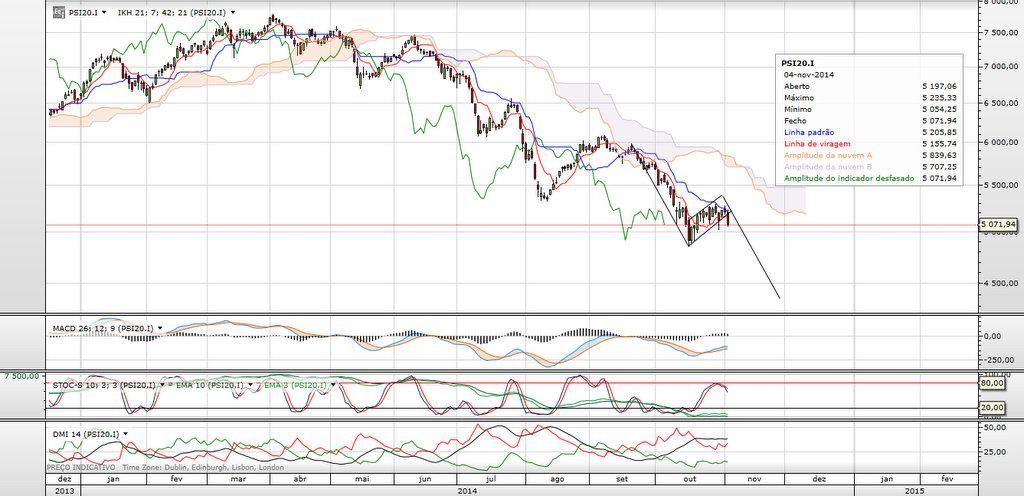Viewport: 1024px width, 496px height.
Task: Click the 8 000,00 price axis label
Action: click(x=1001, y=3)
